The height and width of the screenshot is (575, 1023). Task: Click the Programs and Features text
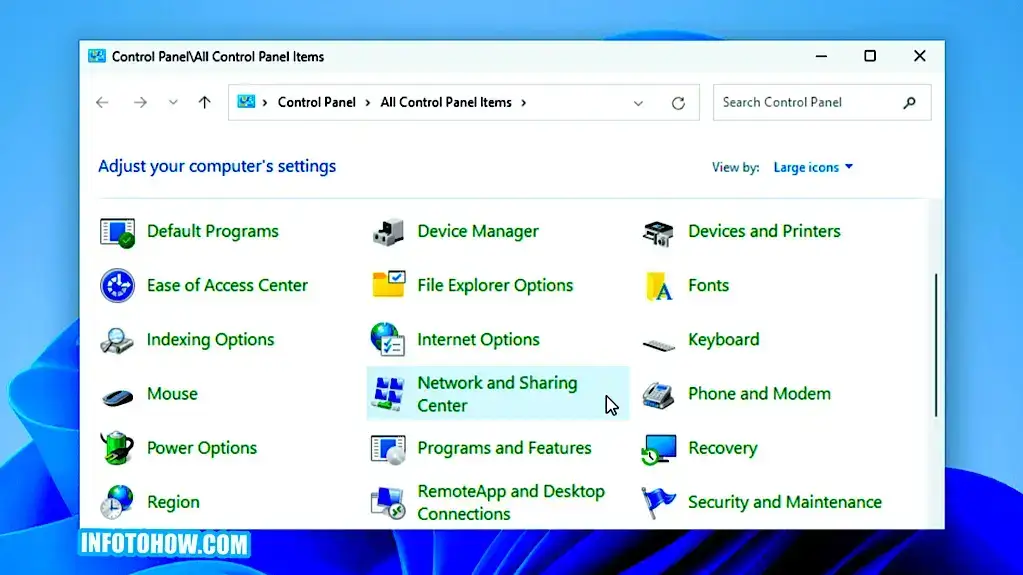504,448
